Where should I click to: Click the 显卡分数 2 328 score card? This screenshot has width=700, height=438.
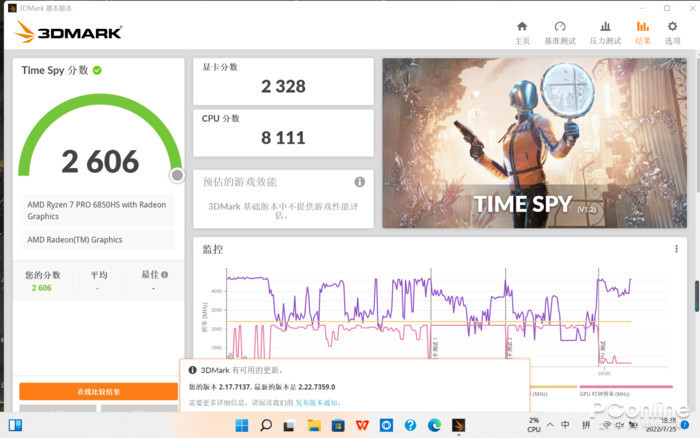283,81
